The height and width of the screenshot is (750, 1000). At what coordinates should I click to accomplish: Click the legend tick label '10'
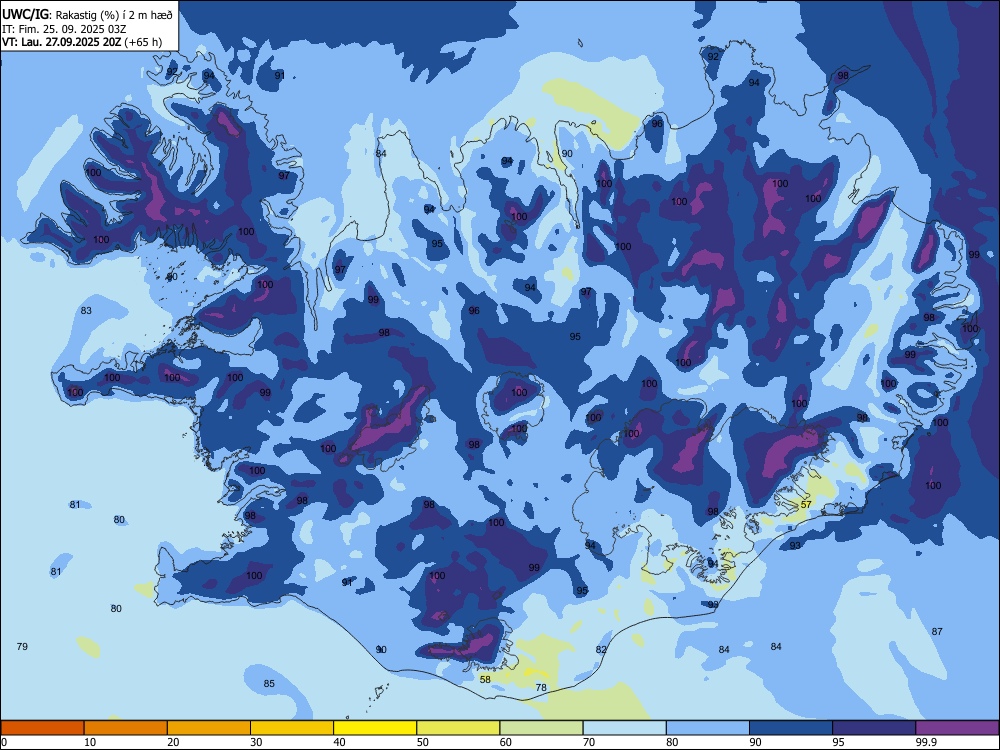[90, 742]
